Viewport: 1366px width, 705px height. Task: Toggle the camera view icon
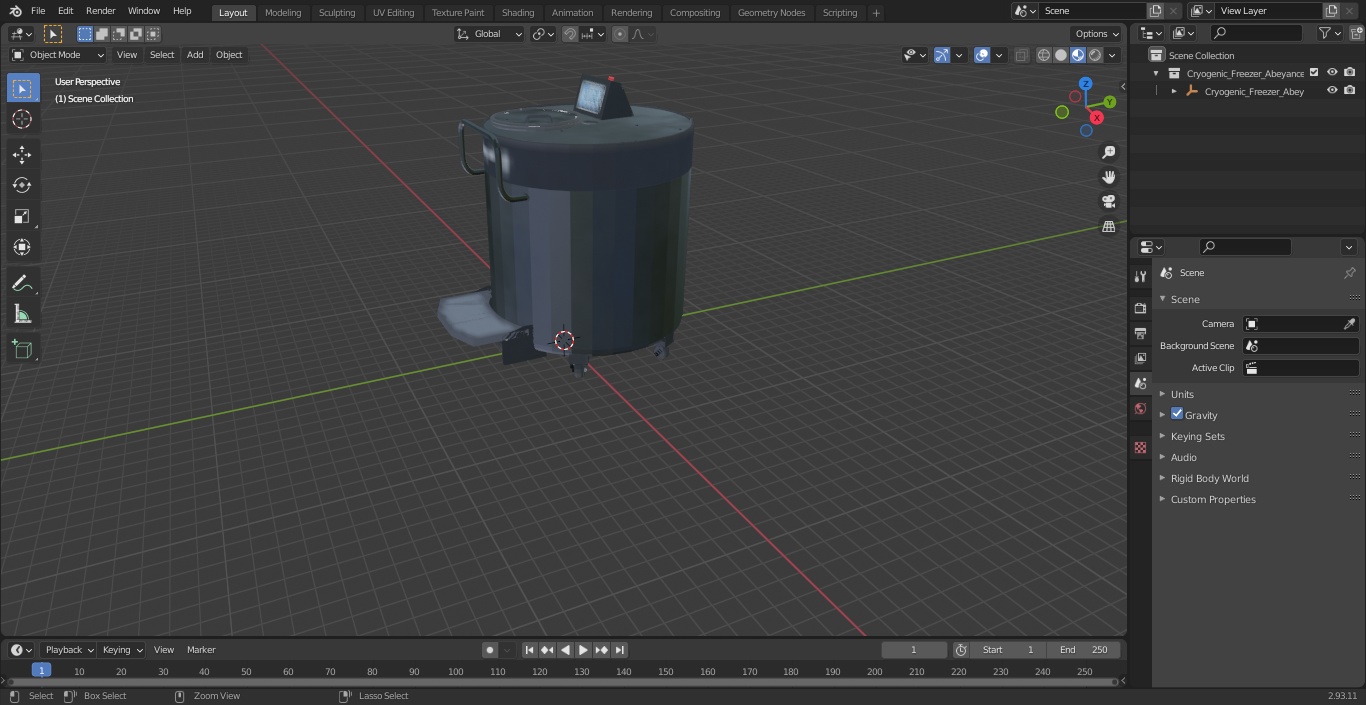pos(1108,202)
